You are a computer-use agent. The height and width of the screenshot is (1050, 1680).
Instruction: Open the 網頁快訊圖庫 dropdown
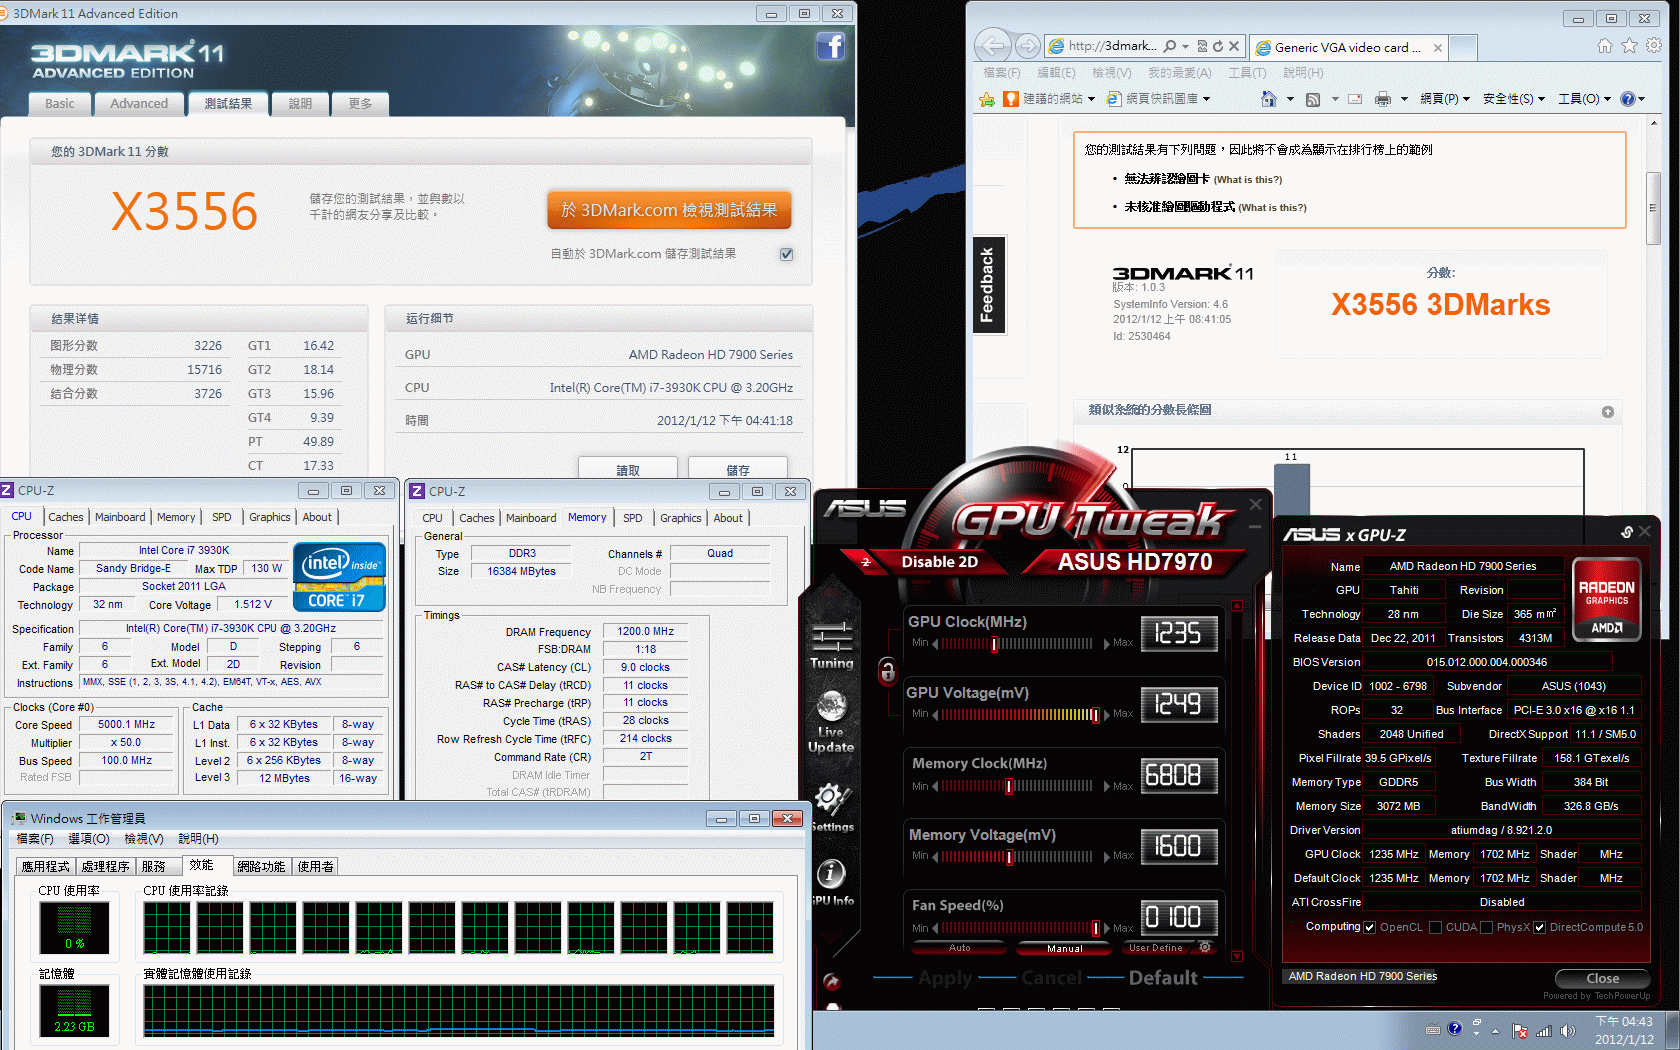pos(1159,99)
